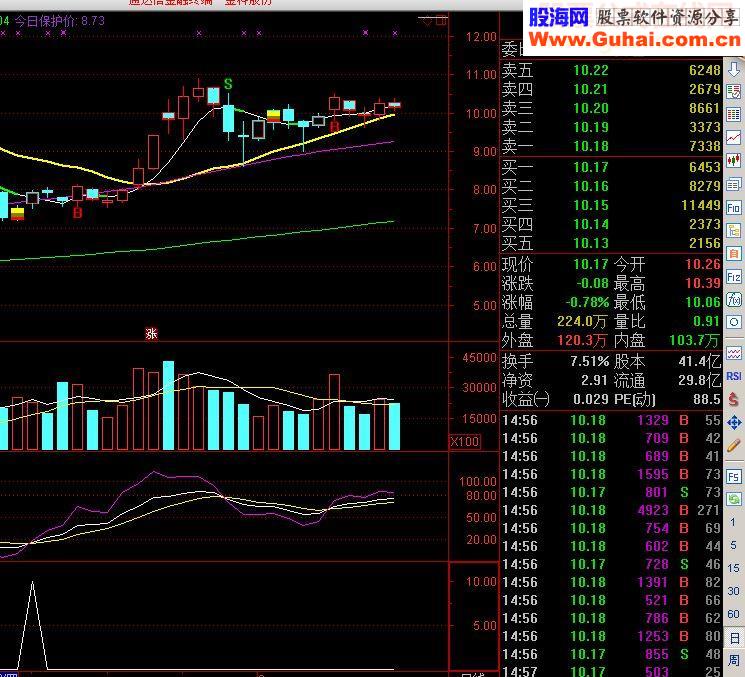The width and height of the screenshot is (745, 677).
Task: Click the 45000 volume axis label
Action: pyautogui.click(x=479, y=358)
